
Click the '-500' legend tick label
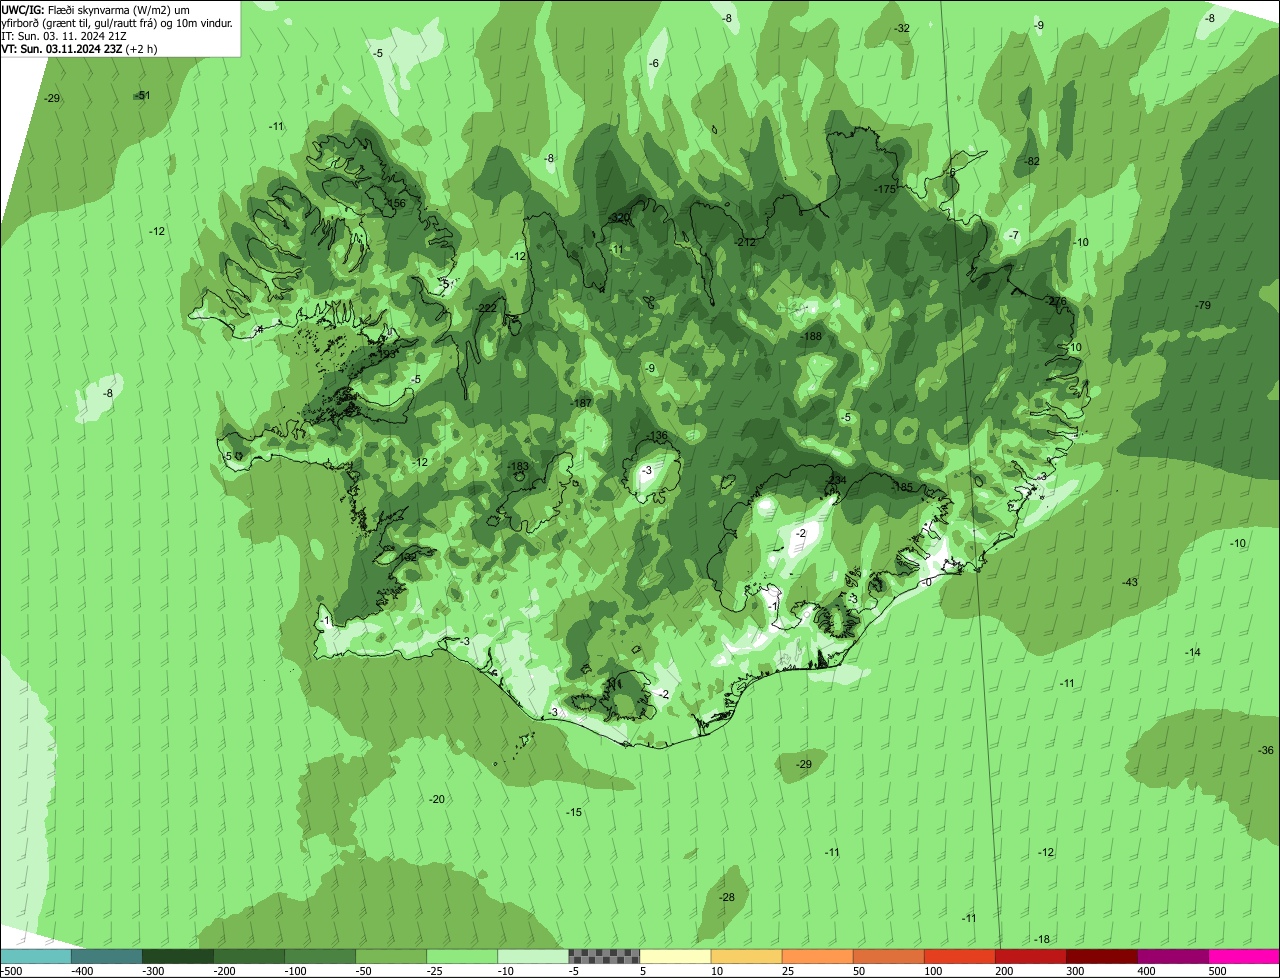(x=12, y=971)
